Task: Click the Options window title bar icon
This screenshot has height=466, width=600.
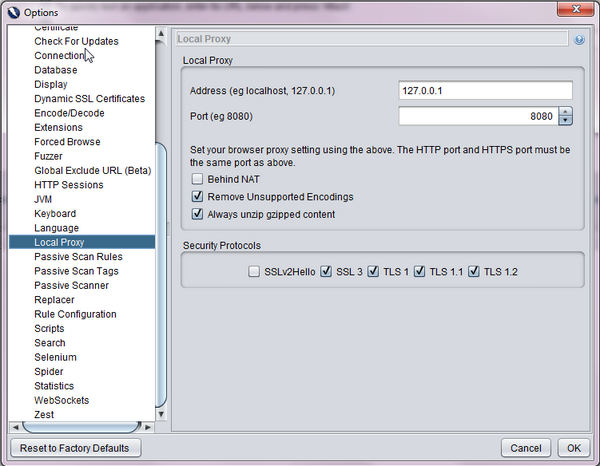Action: 15,9
